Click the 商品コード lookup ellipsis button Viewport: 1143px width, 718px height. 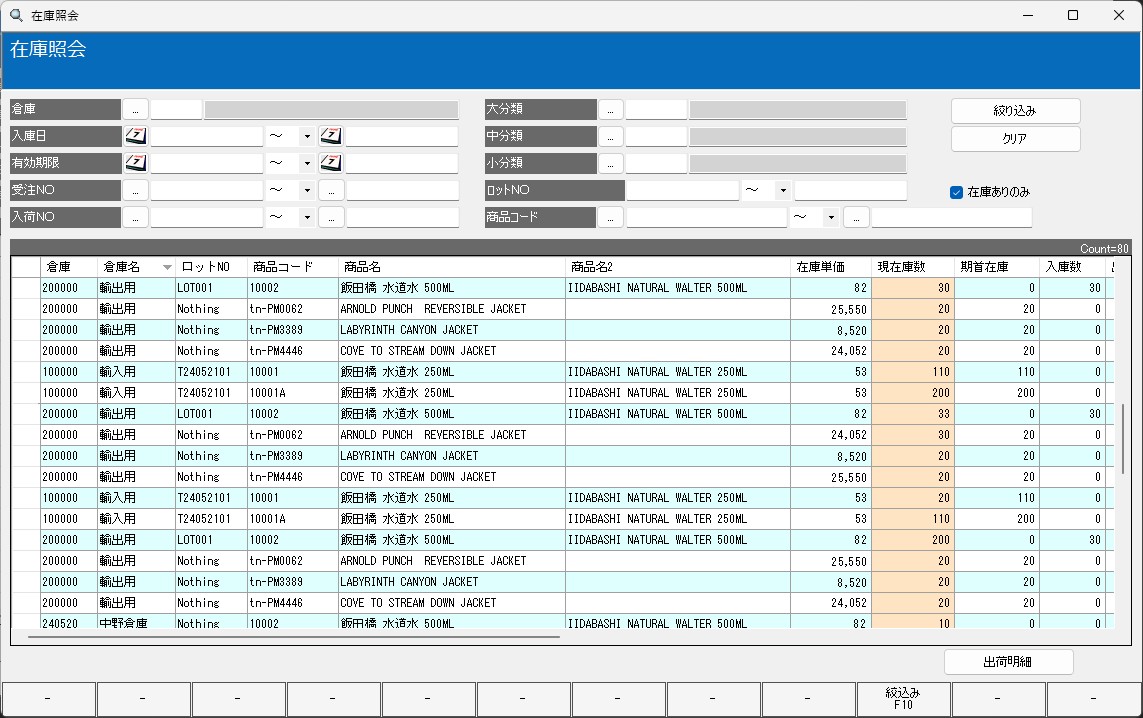click(x=611, y=217)
